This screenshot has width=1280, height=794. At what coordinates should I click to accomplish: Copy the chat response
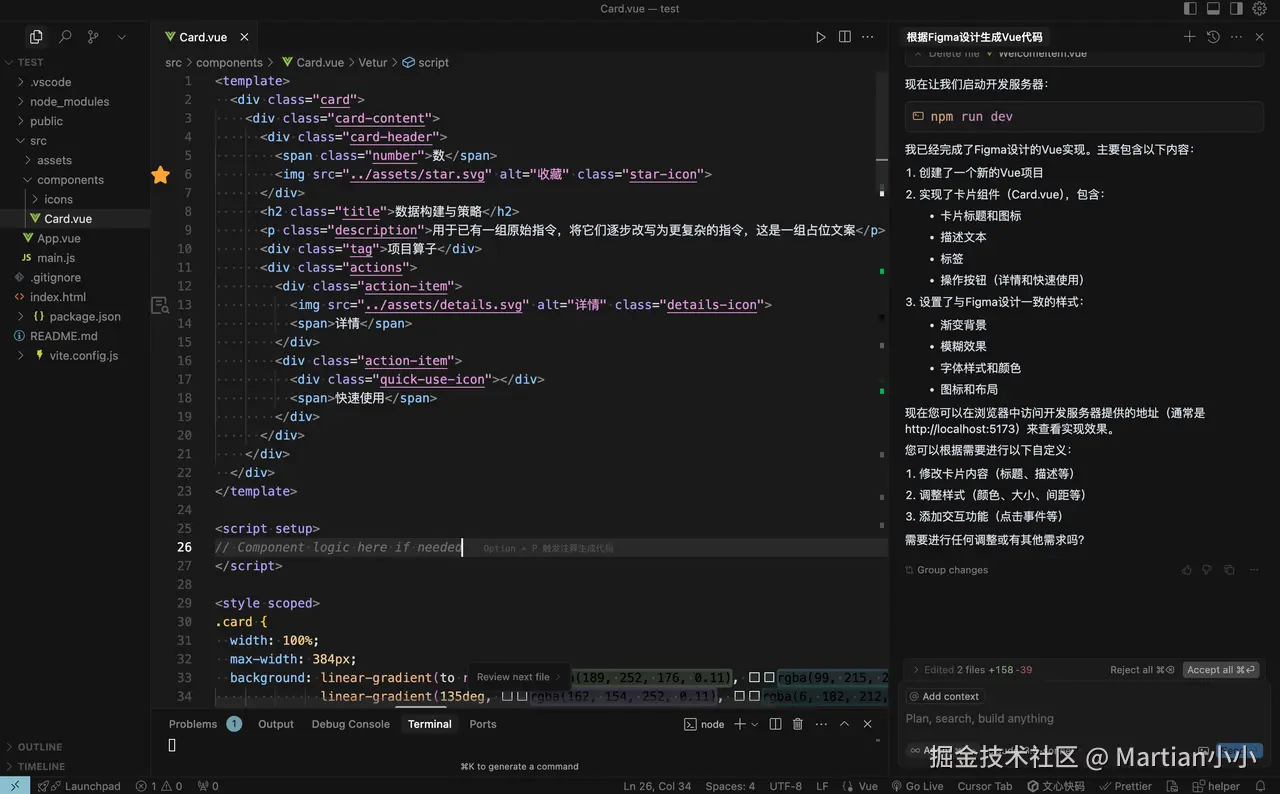[1228, 570]
